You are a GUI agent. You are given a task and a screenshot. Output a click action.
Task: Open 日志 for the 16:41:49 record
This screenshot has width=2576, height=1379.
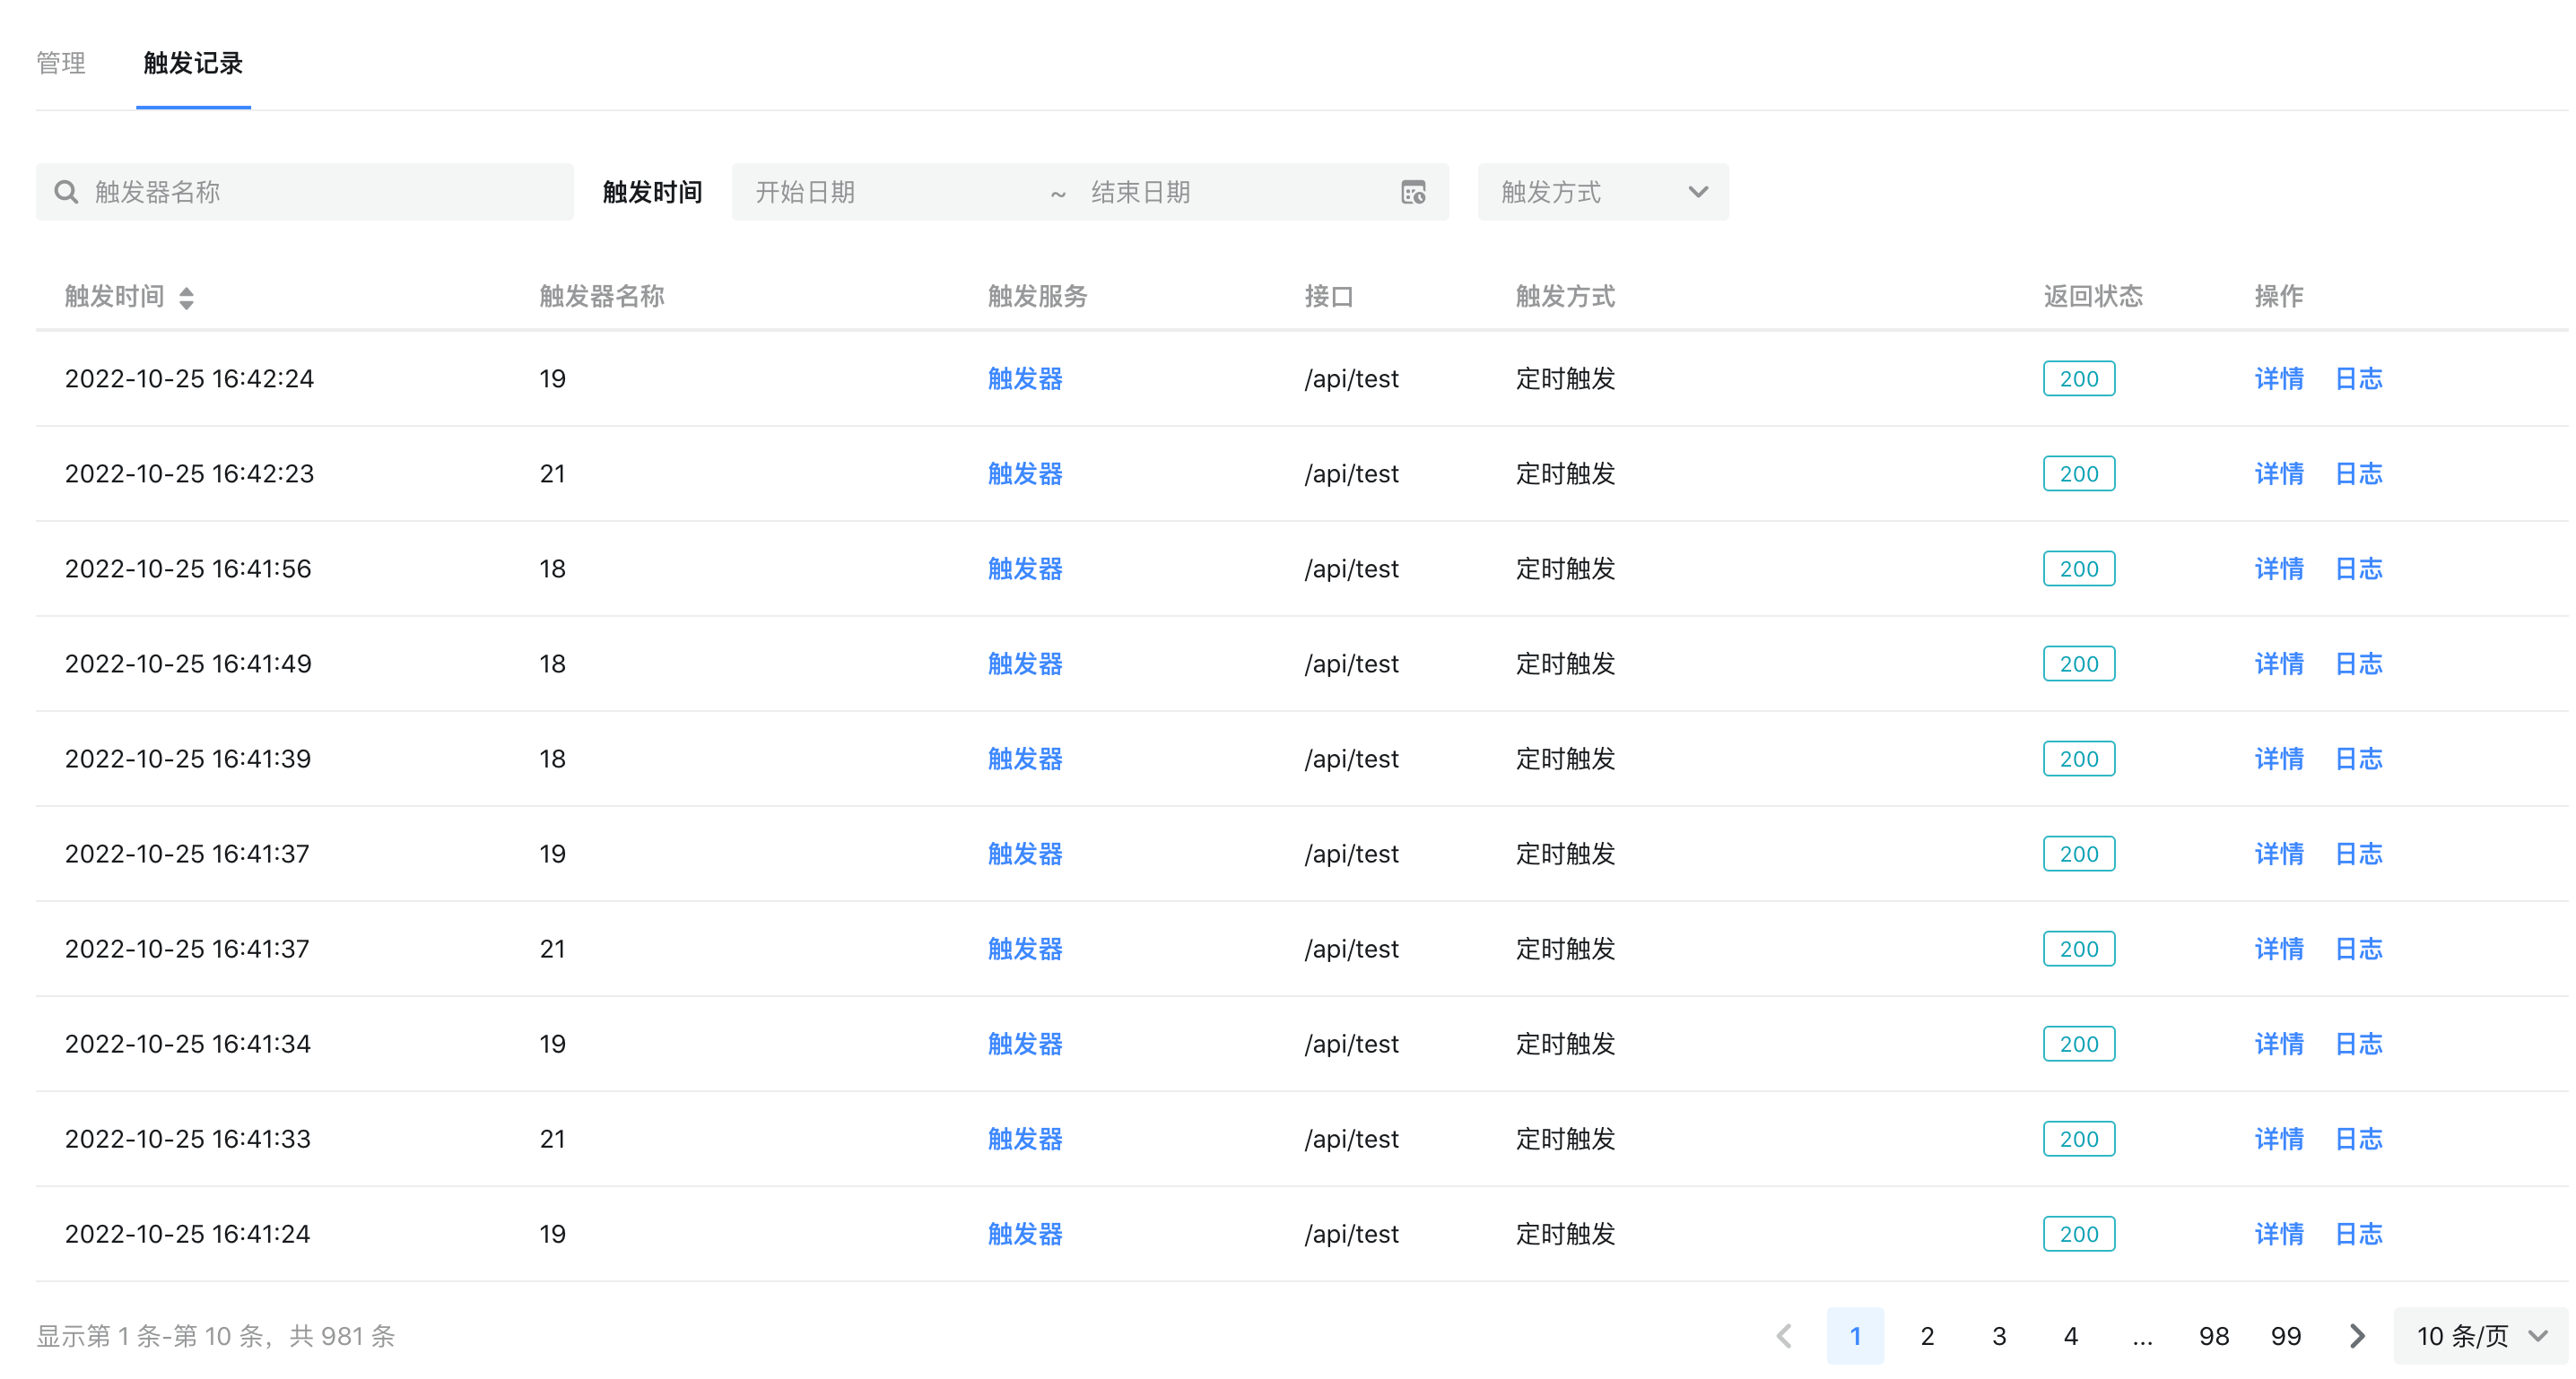[x=2359, y=664]
